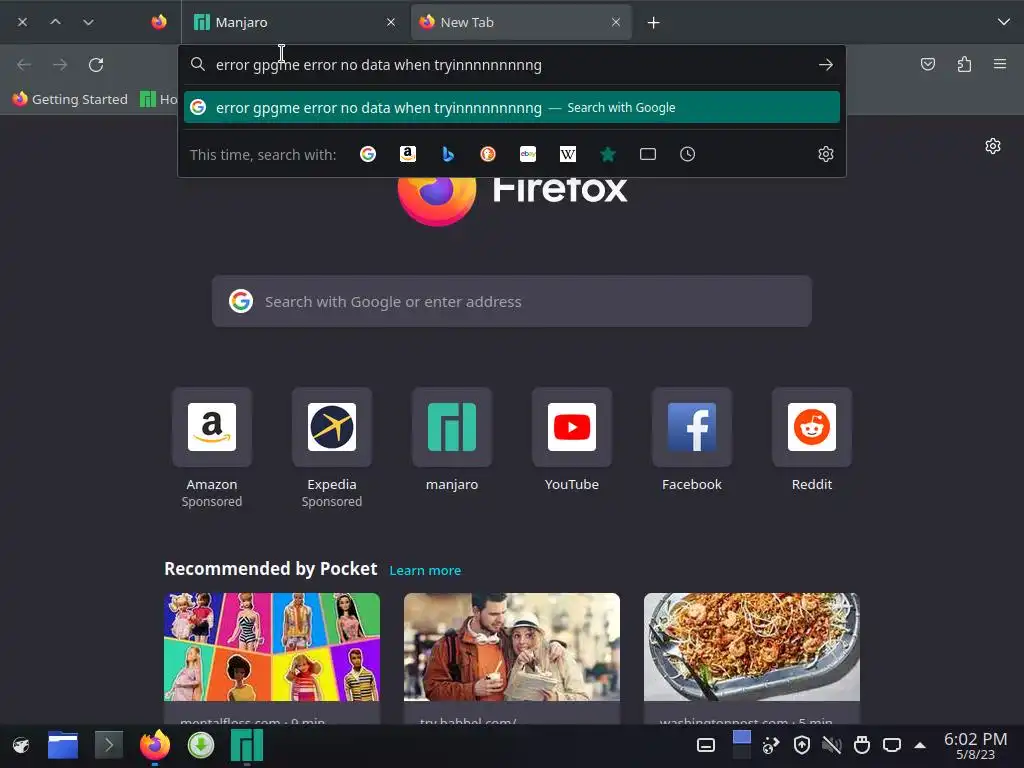Search bookmarks using the star icon
This screenshot has width=1024, height=768.
tap(608, 154)
